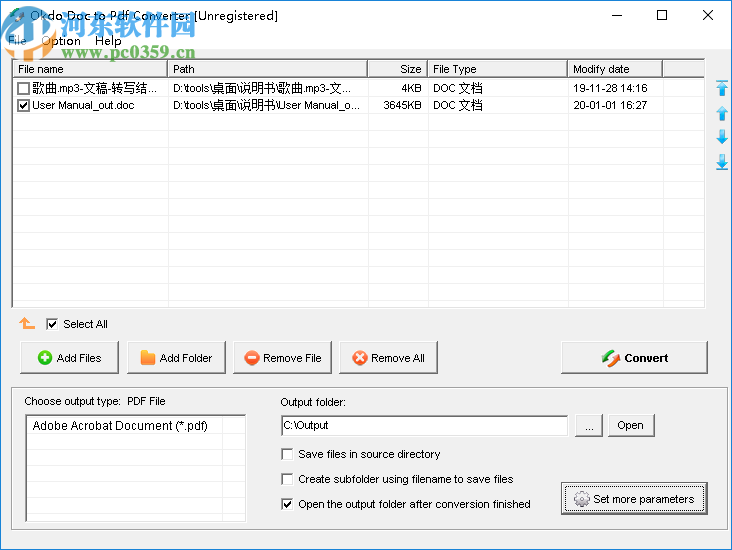Click the Output folder path field

[x=424, y=425]
